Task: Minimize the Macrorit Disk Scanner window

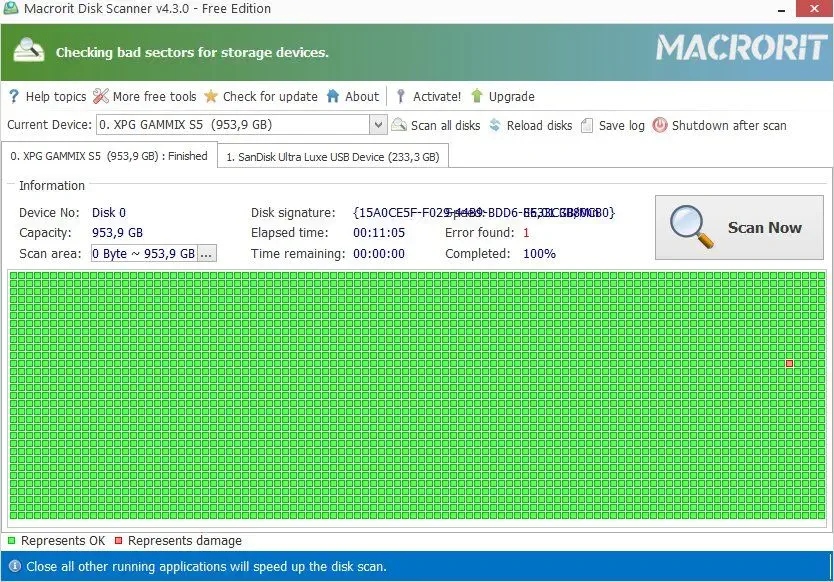Action: click(x=781, y=9)
